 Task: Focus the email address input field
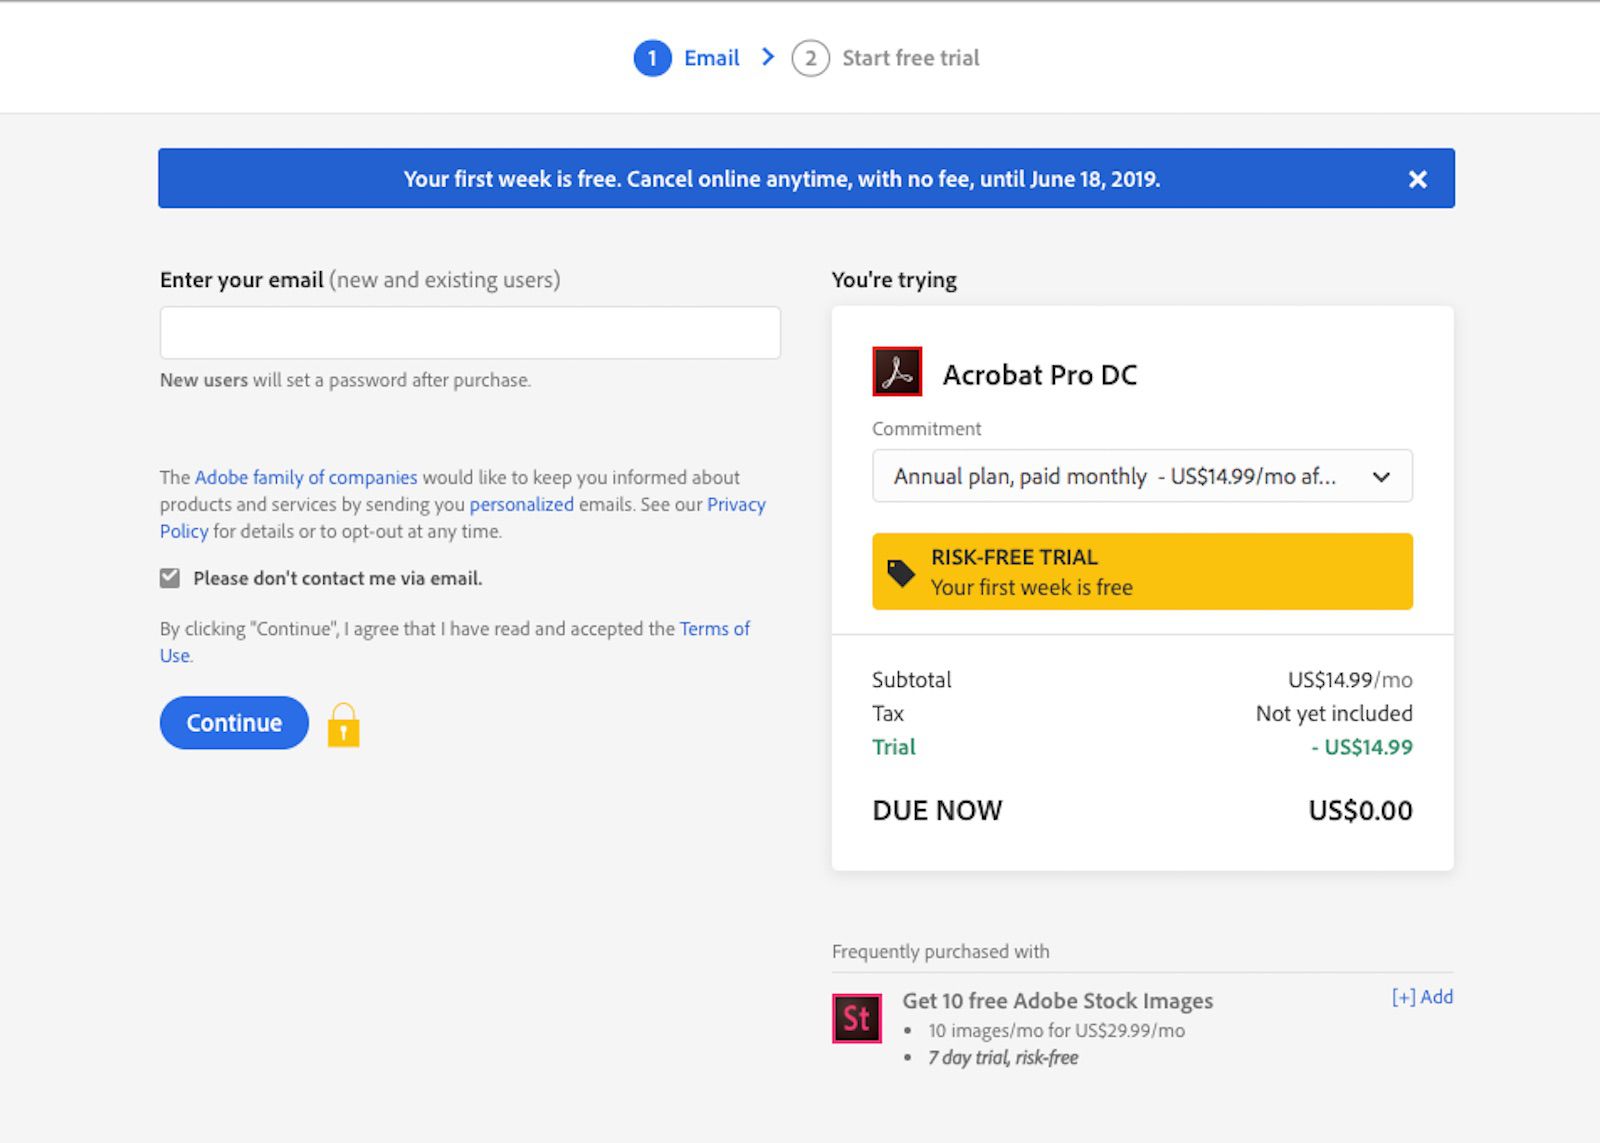(x=470, y=333)
